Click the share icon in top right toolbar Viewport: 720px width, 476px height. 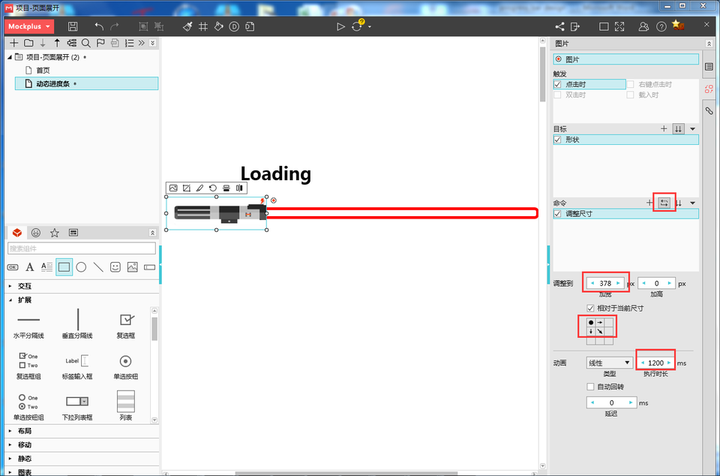click(x=559, y=27)
